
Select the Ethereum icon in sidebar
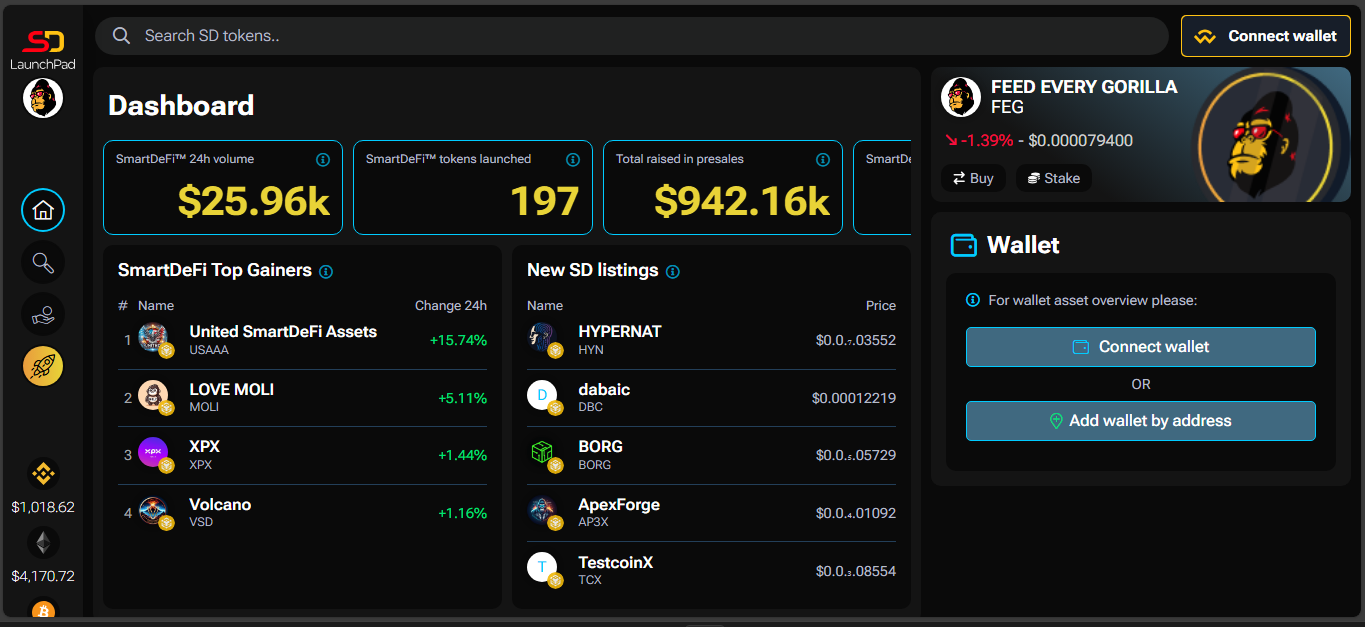43,543
